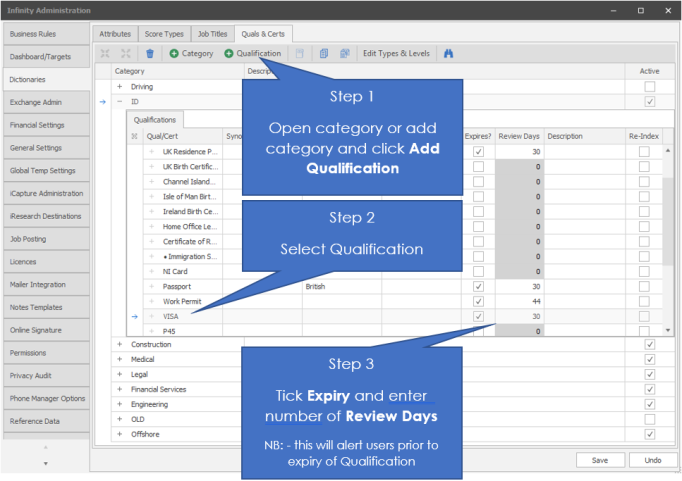The height and width of the screenshot is (481, 682).
Task: Click the Save button
Action: pyautogui.click(x=600, y=459)
